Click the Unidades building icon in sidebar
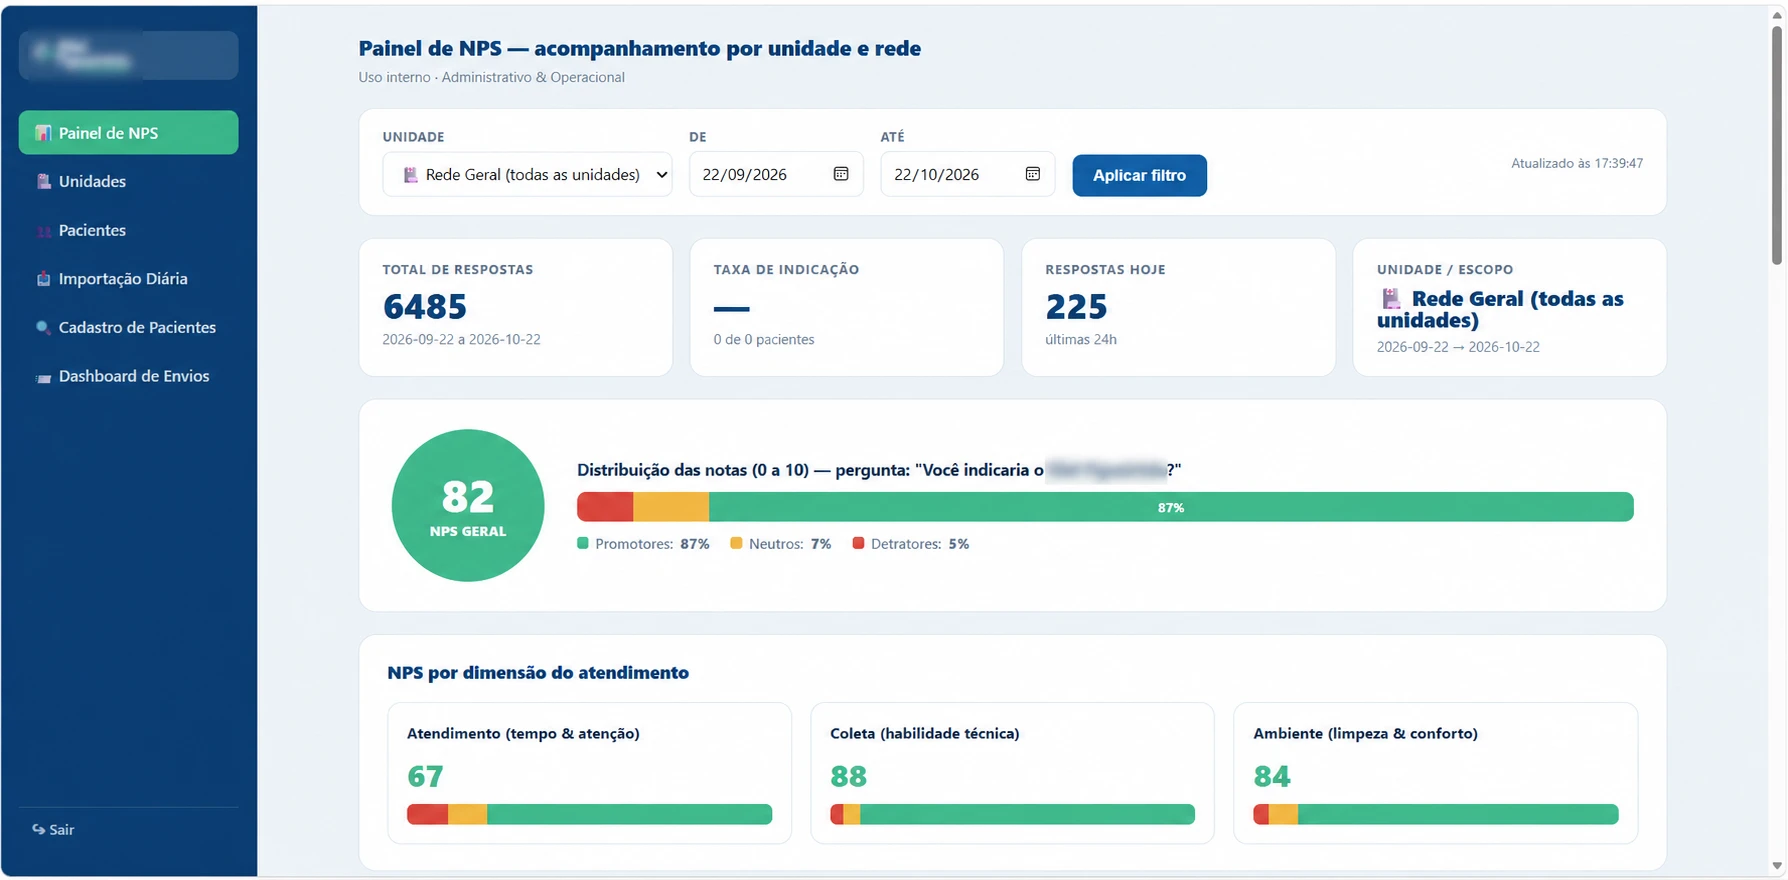The image size is (1788, 880). tap(43, 181)
